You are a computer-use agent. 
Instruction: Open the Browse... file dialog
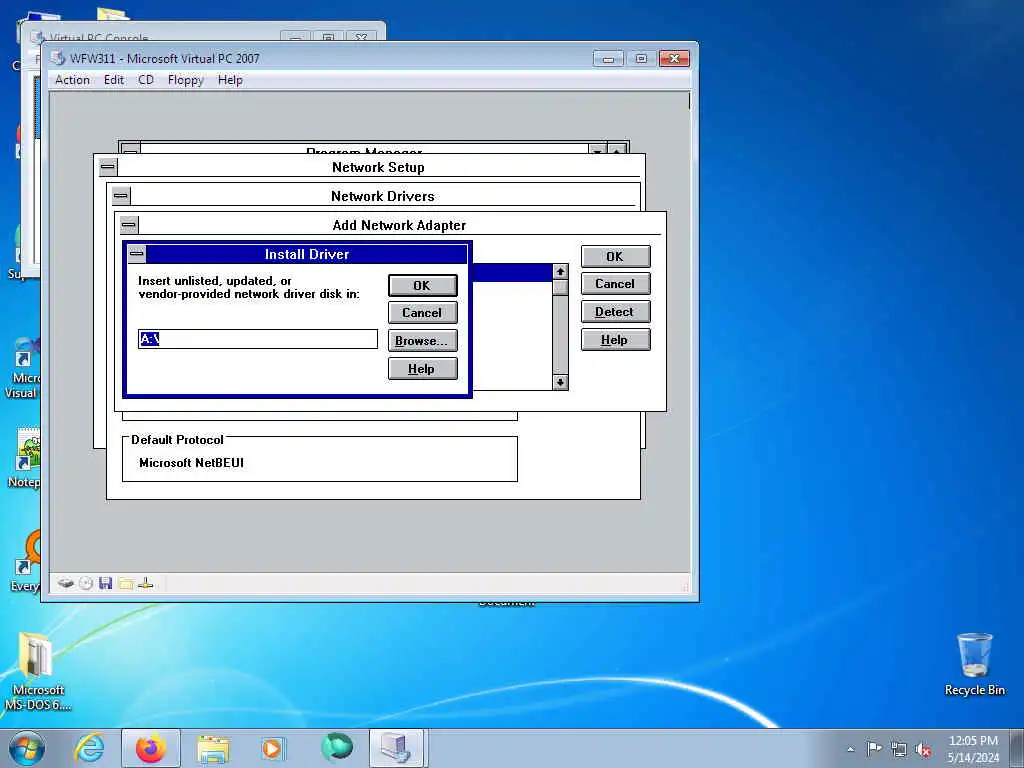(423, 341)
